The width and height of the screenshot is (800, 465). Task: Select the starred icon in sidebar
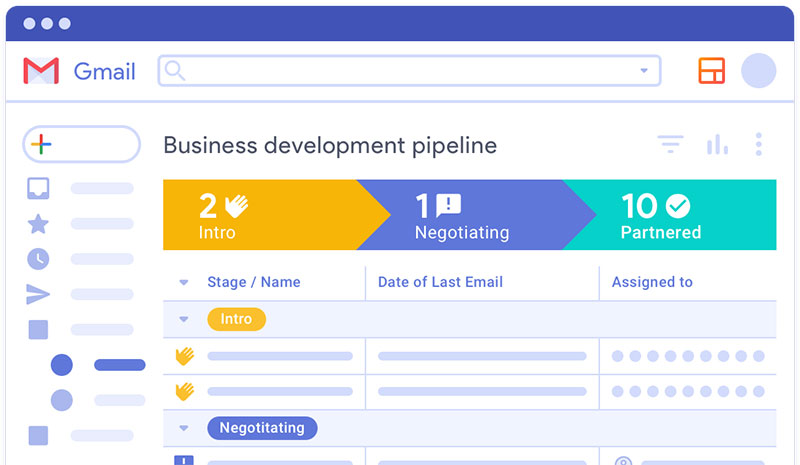coord(38,224)
